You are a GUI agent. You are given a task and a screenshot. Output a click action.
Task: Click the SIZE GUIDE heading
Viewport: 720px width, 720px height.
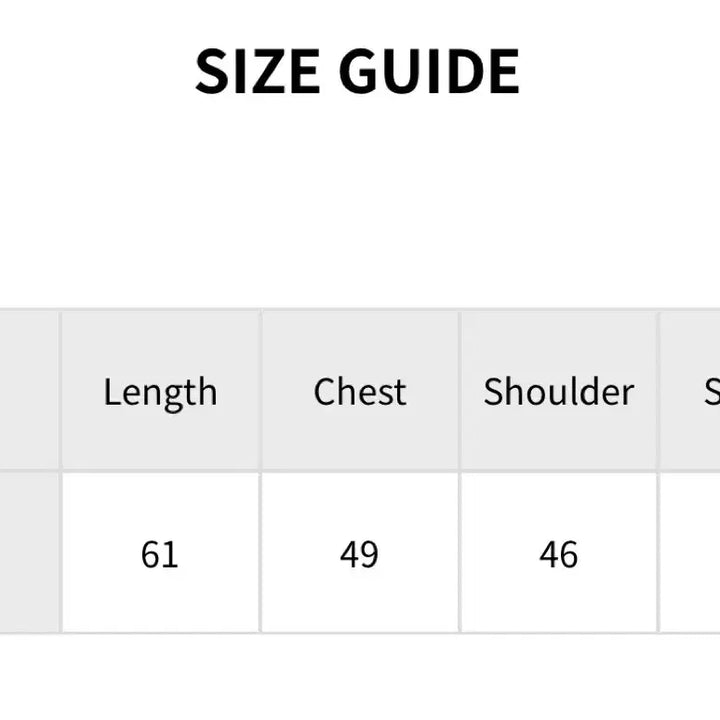click(x=357, y=71)
